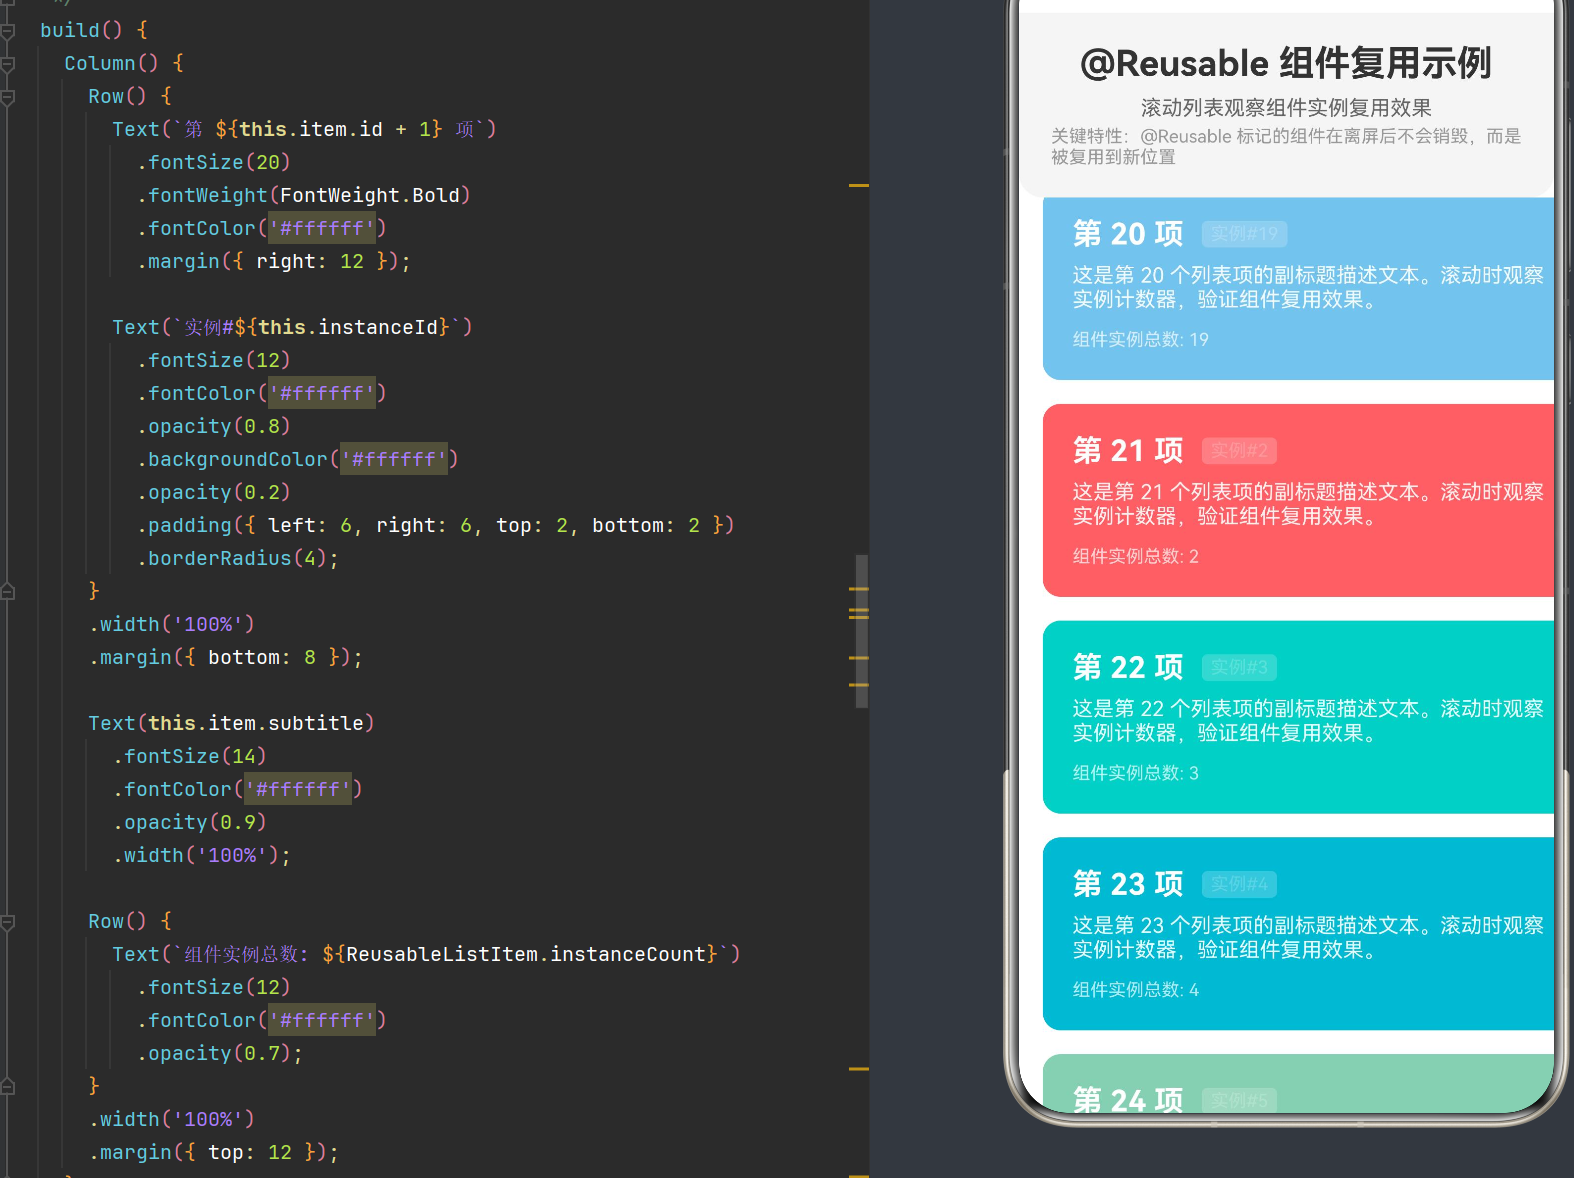Image resolution: width=1574 pixels, height=1178 pixels.
Task: Click the backgroundColor '#ffffff' color value
Action: point(394,460)
